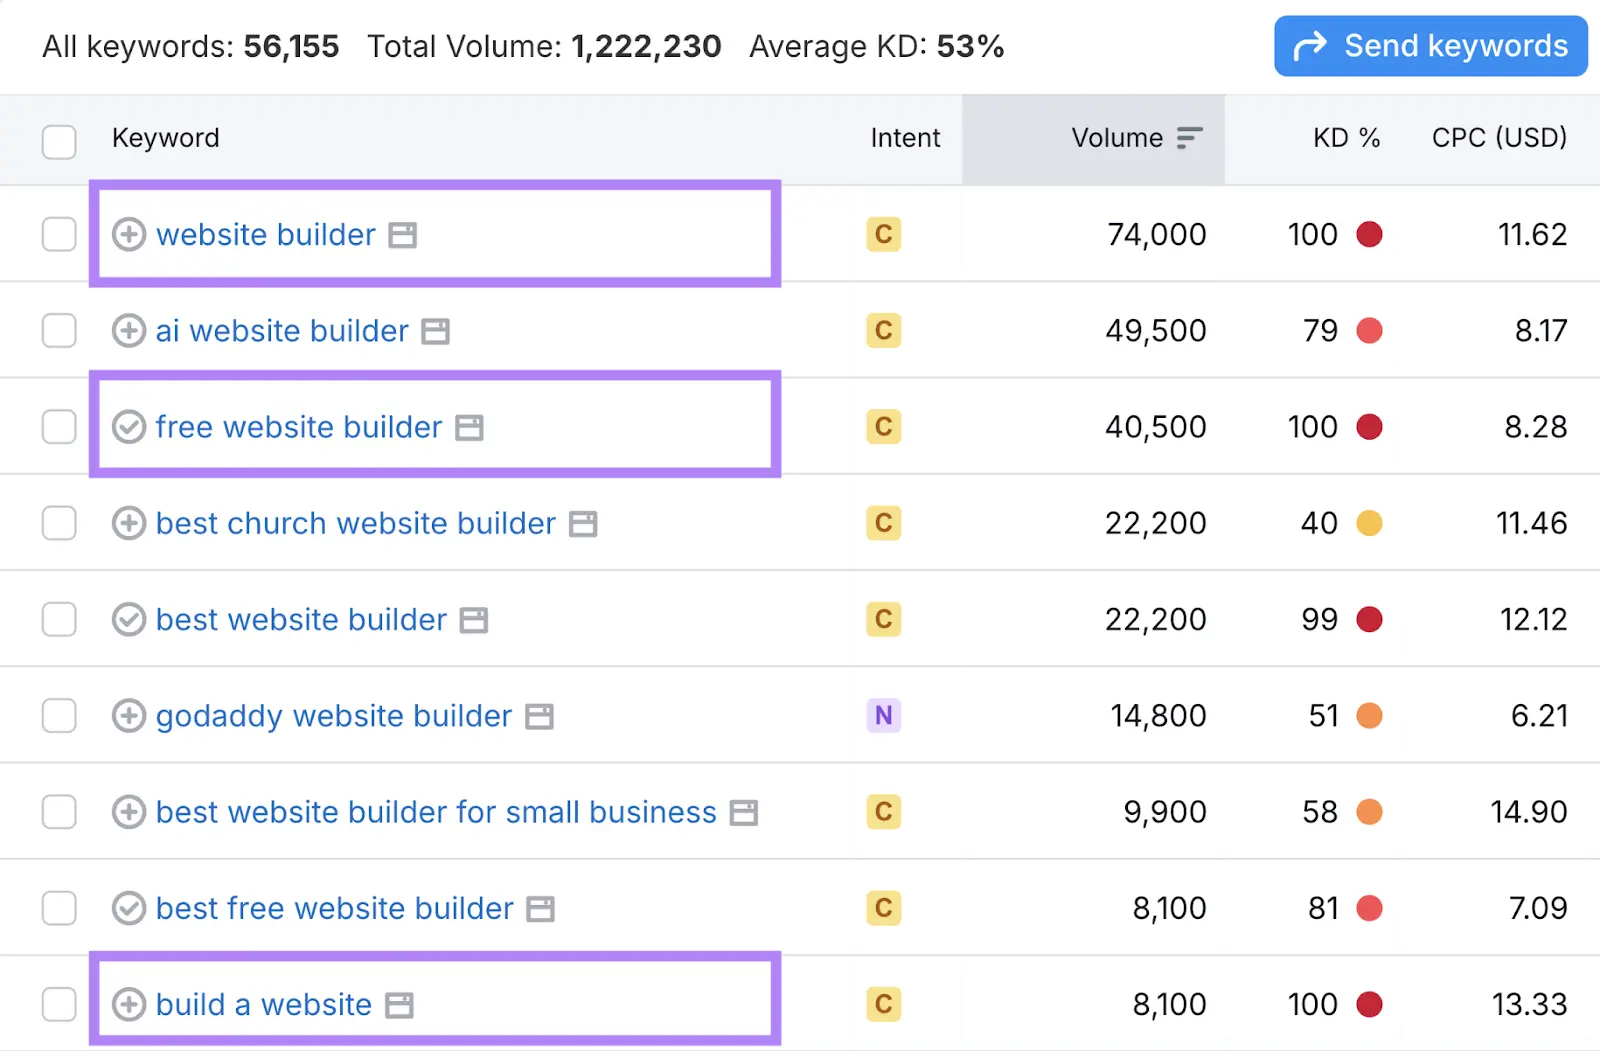Click the red KD difficulty dot for "website builder"

pos(1372,235)
